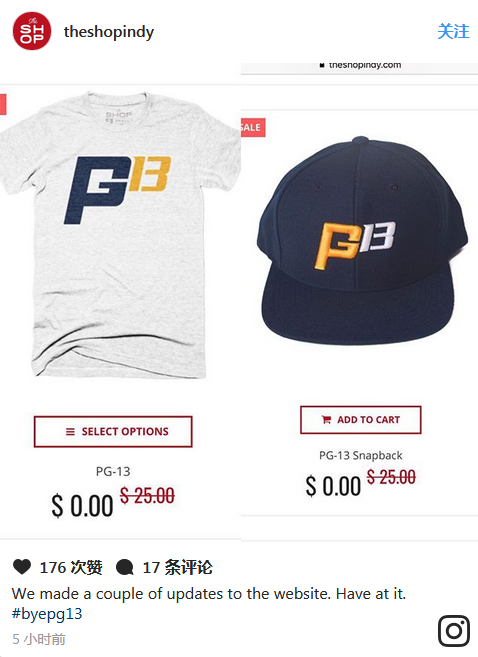Open theshopindy username link
This screenshot has width=478, height=657.
tap(109, 32)
